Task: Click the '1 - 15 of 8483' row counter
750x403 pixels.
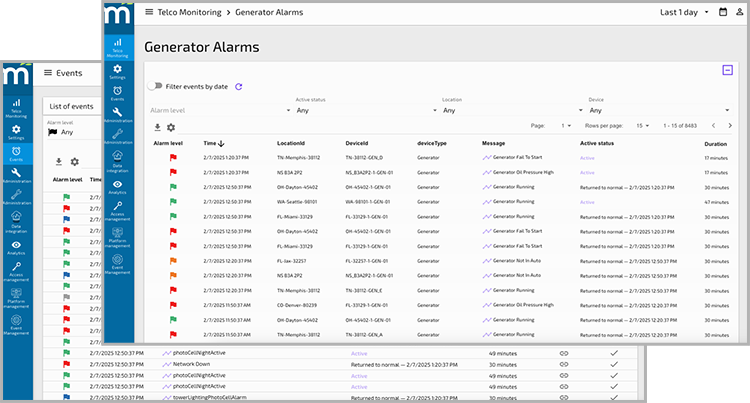Action: (680, 126)
